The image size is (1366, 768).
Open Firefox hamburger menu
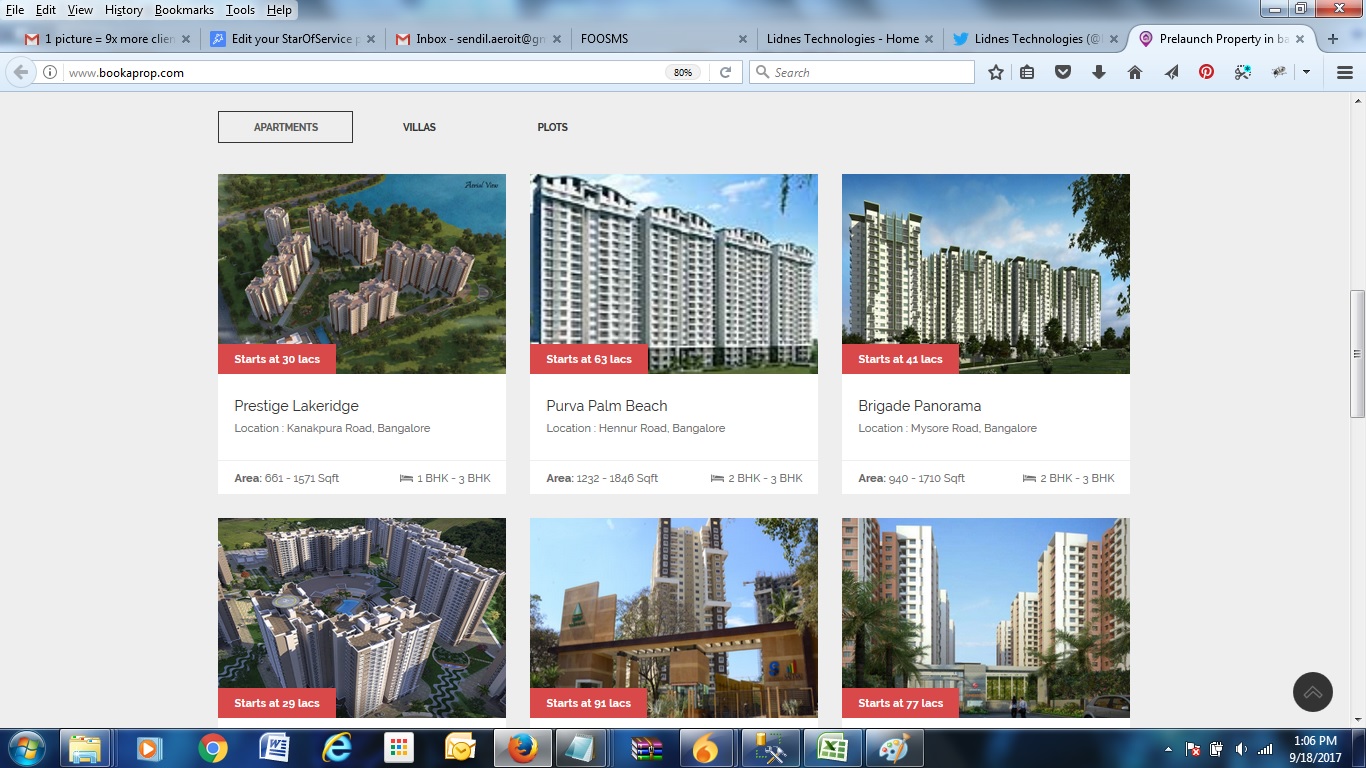(1345, 72)
